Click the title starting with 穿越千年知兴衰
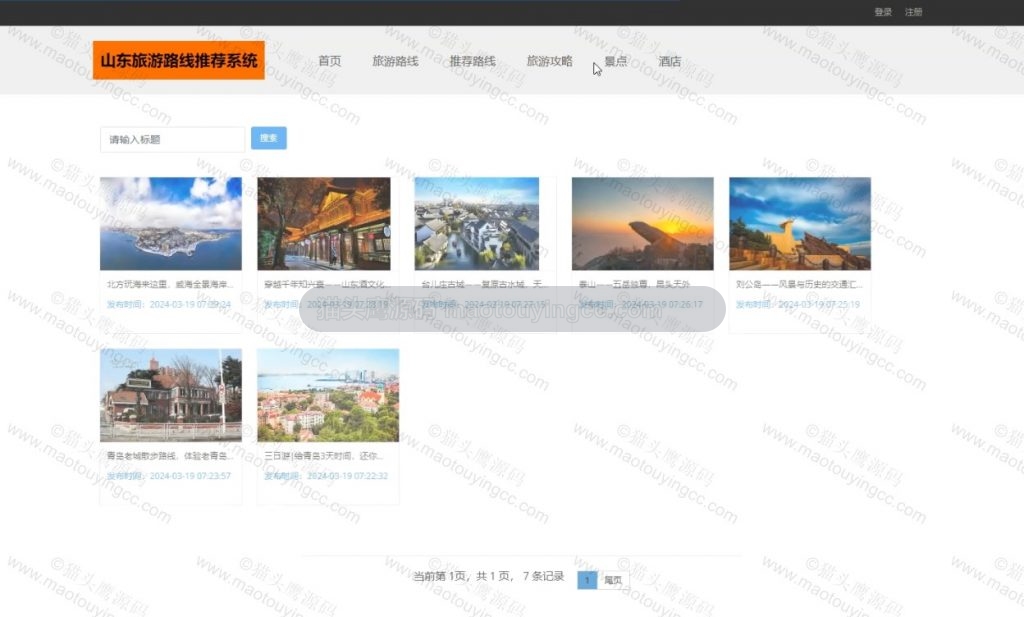 tap(327, 284)
